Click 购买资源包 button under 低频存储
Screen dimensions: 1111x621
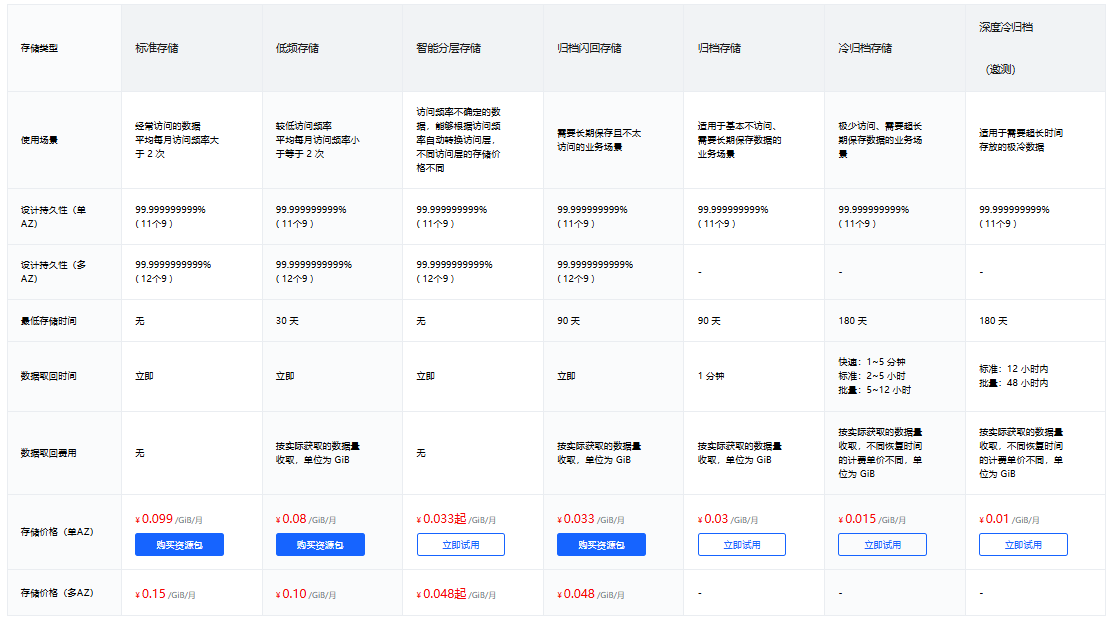click(320, 544)
